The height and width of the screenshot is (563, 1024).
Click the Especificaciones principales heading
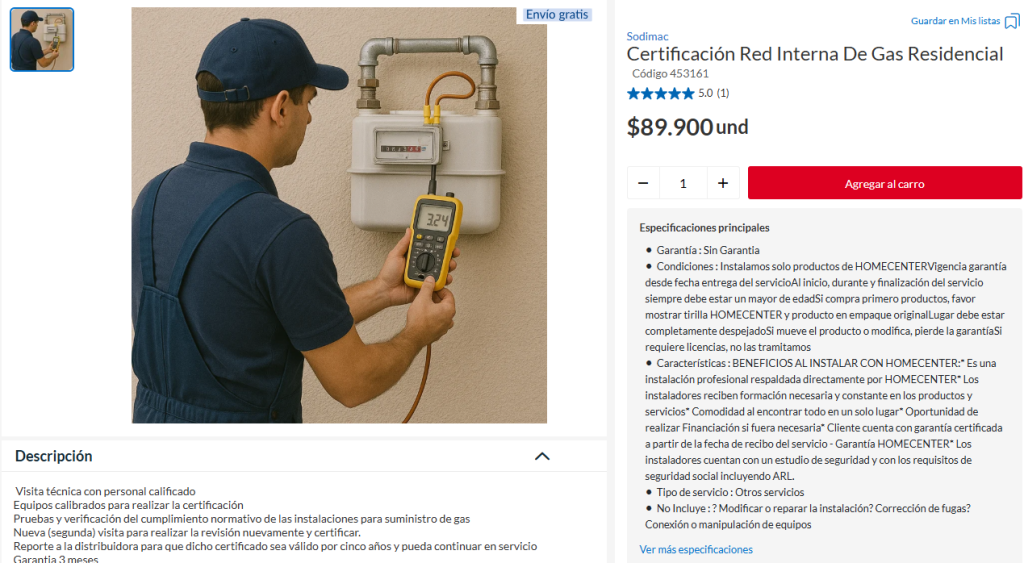704,228
